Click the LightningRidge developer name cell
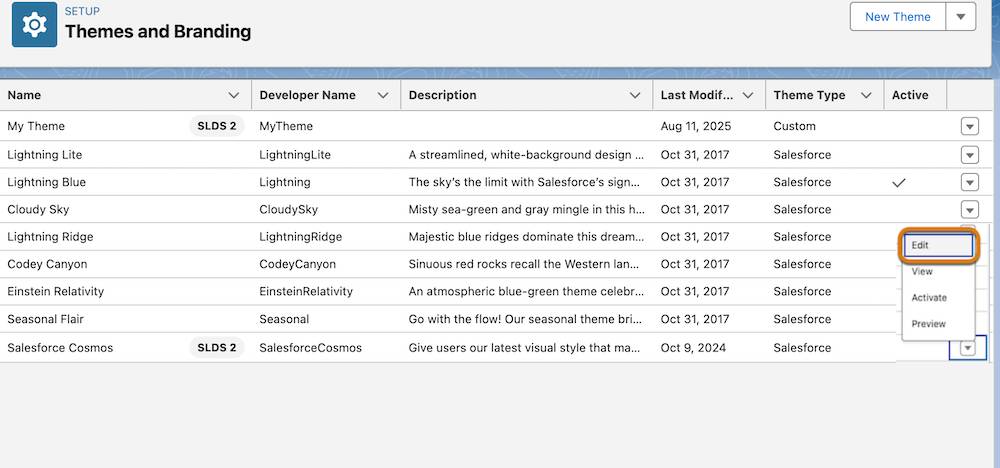The height and width of the screenshot is (468, 1000). (326, 237)
